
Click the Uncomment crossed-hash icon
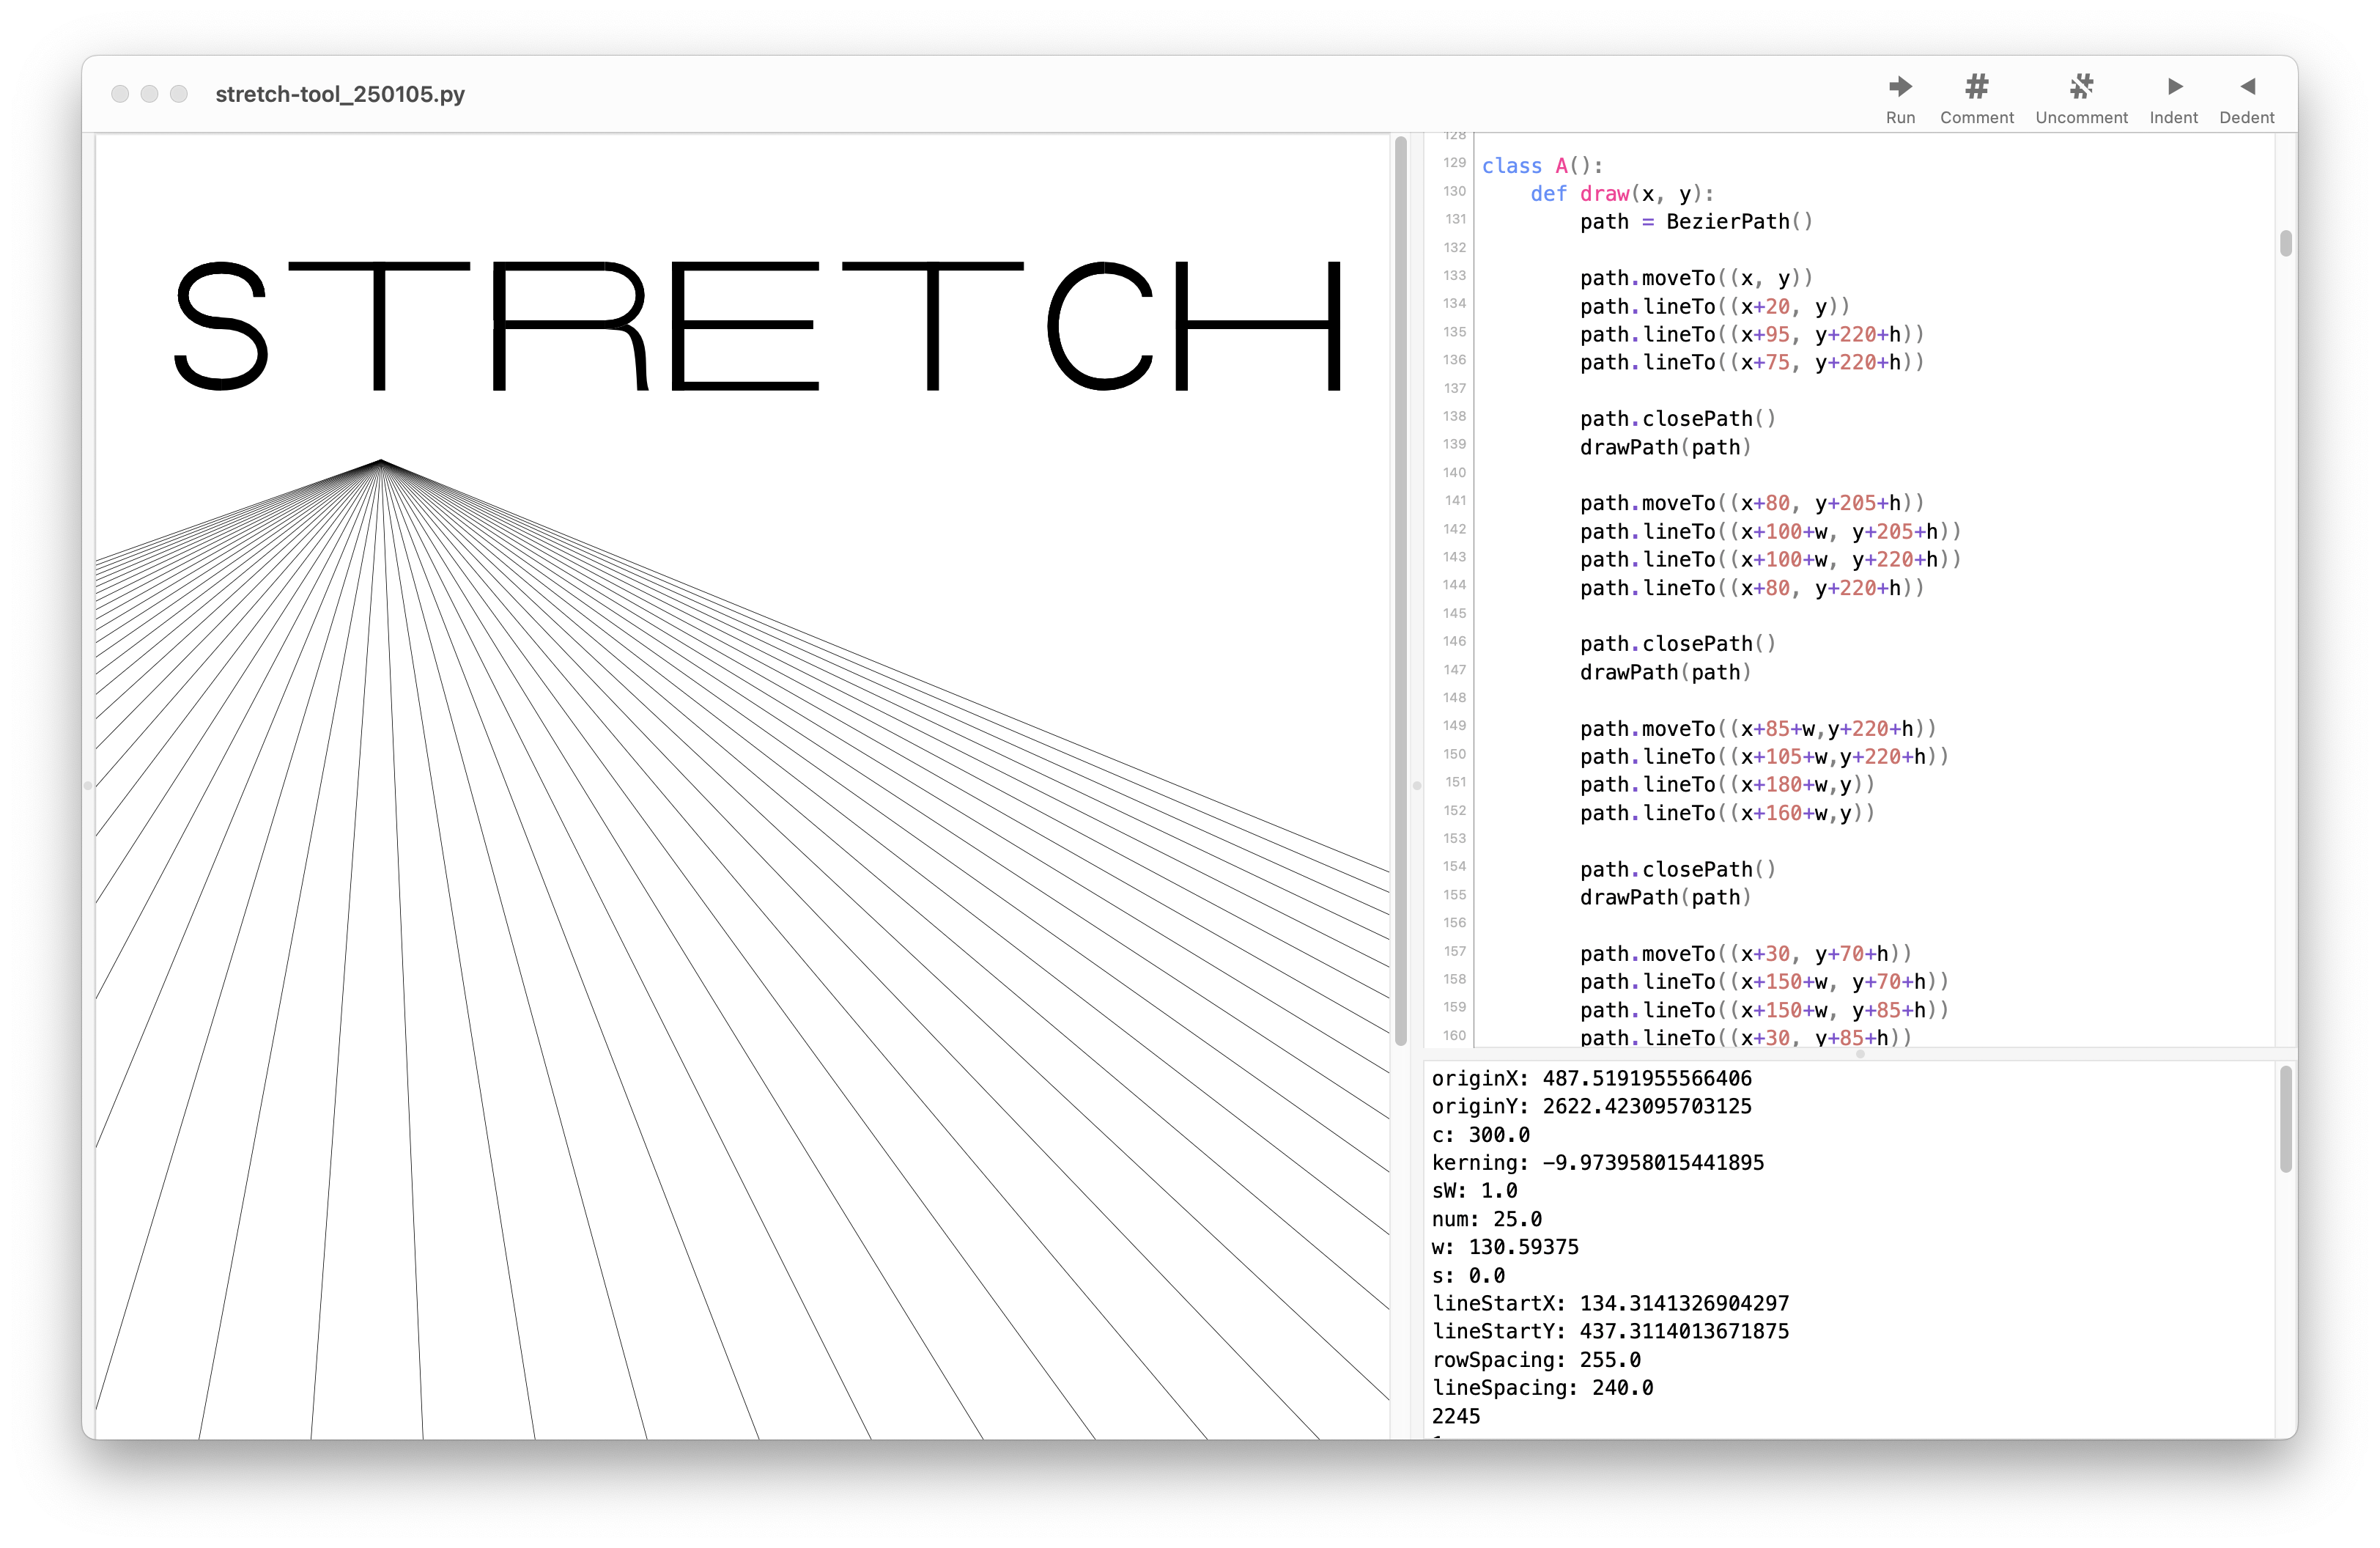click(2081, 87)
